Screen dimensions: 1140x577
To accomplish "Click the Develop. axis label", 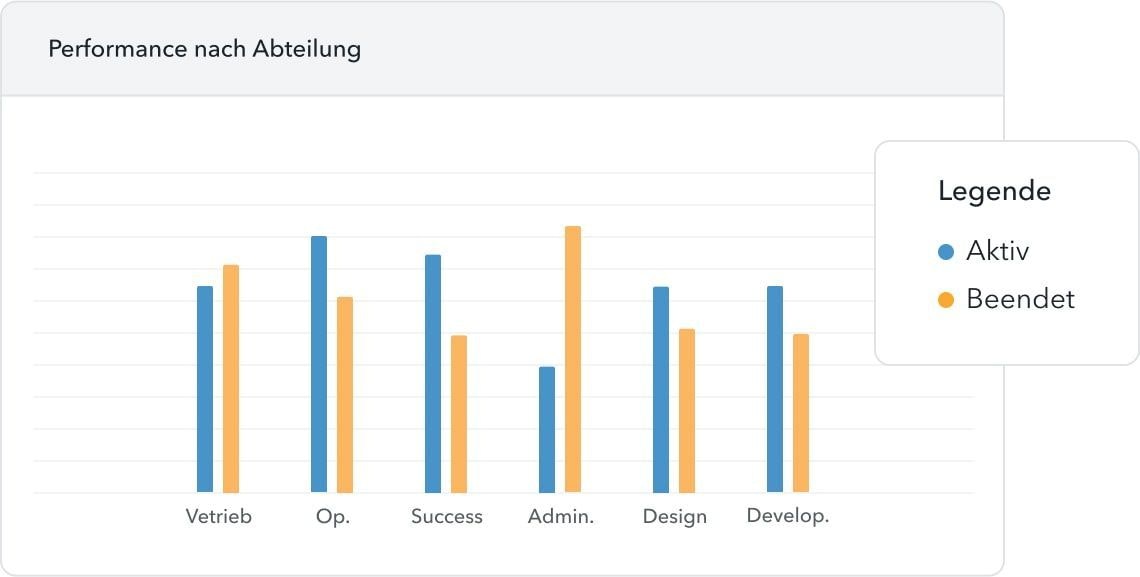I will [788, 517].
